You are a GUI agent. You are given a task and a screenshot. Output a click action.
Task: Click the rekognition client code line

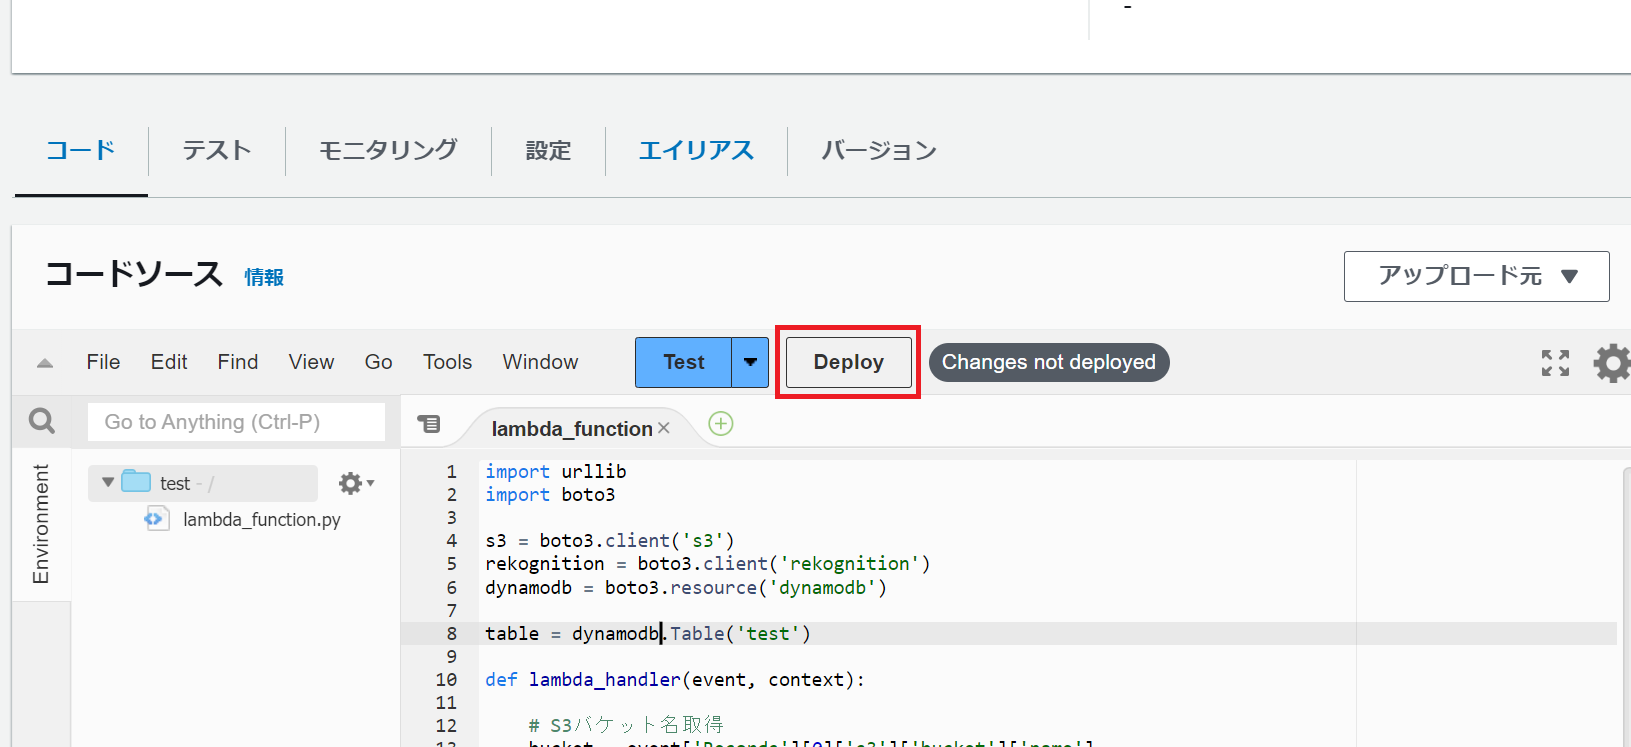(708, 564)
